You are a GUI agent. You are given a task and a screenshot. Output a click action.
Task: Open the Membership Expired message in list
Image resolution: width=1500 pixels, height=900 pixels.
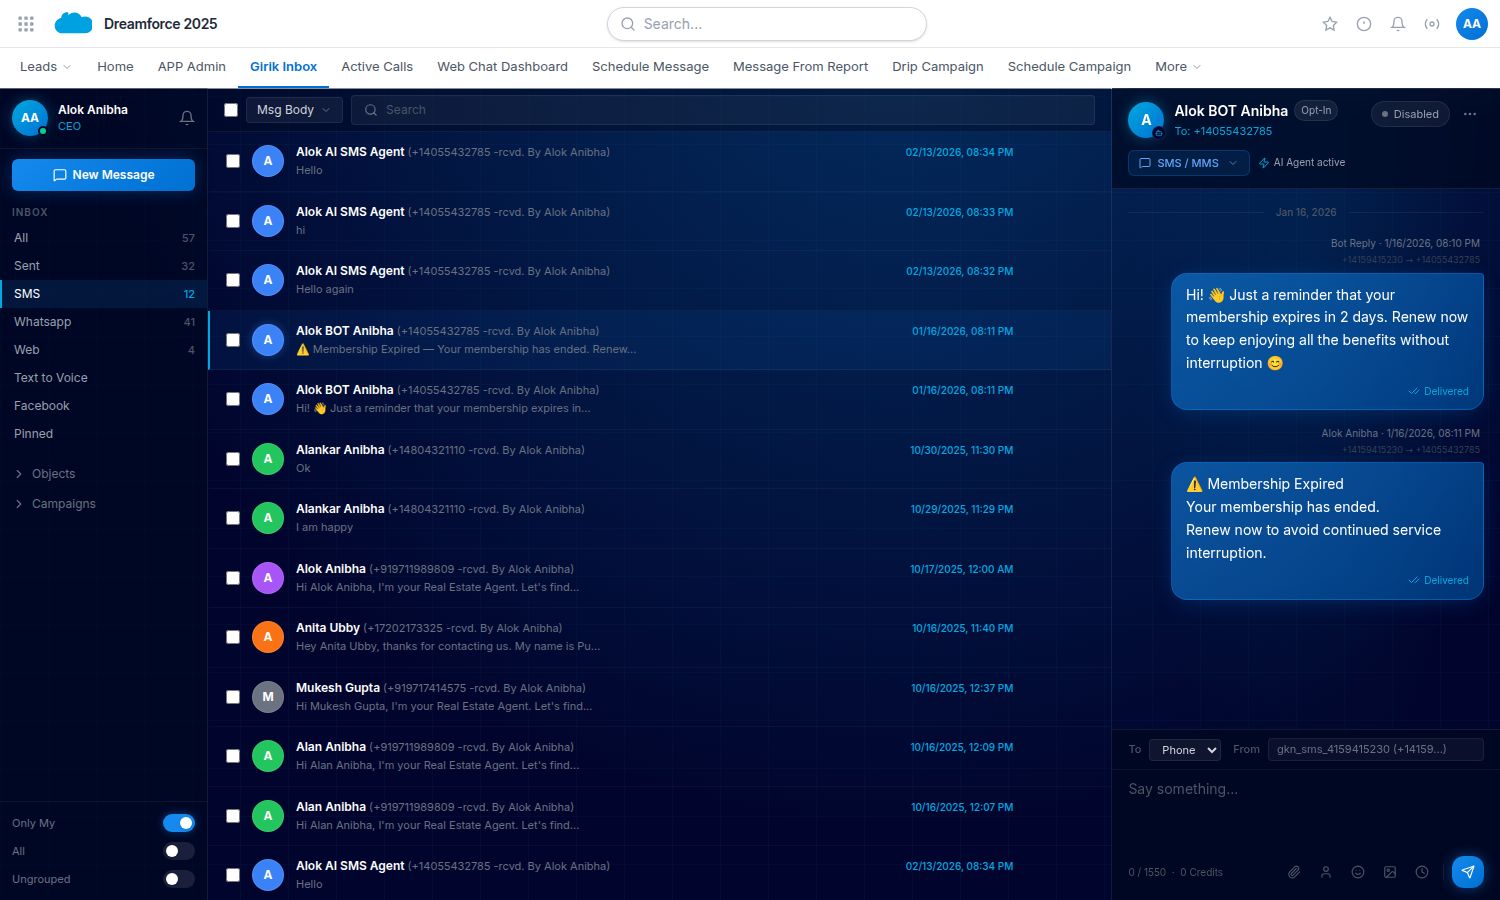pos(660,340)
